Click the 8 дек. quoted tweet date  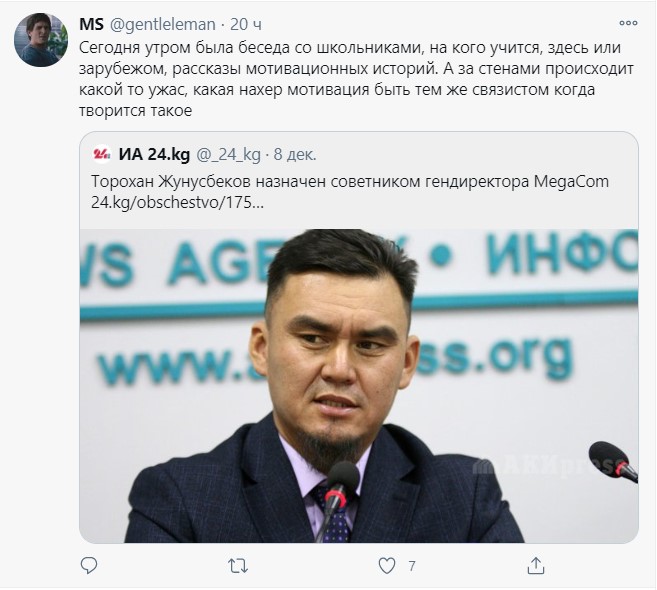coord(295,155)
